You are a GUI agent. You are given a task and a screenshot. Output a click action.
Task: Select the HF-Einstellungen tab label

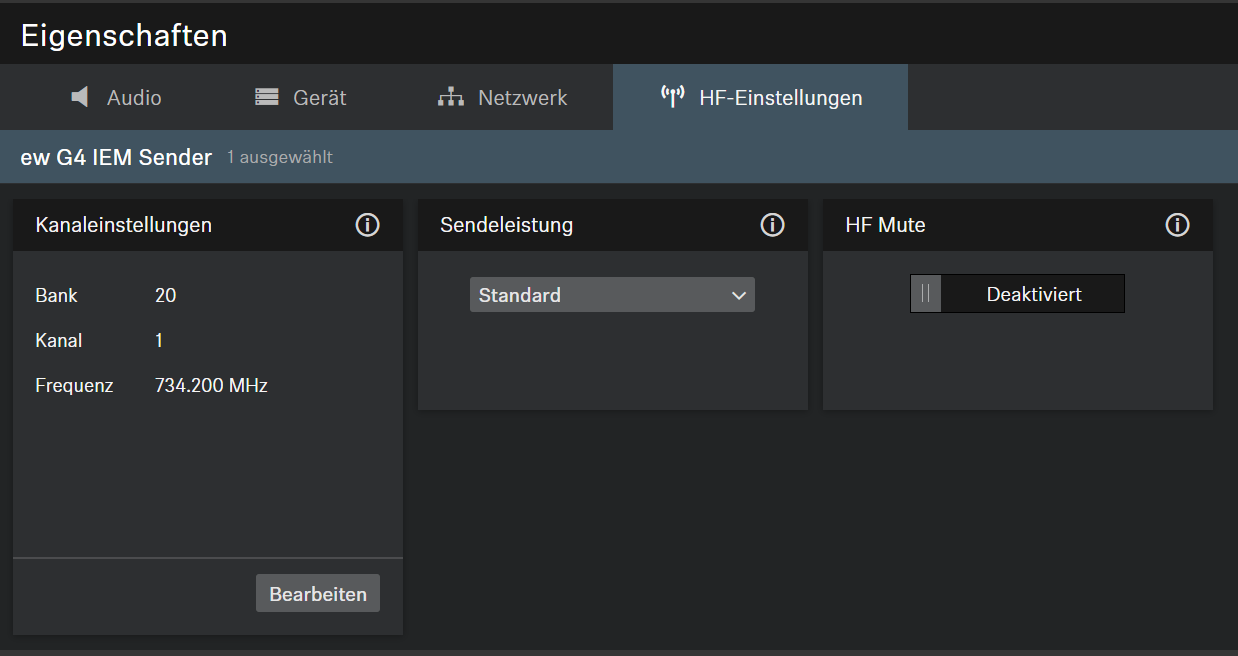click(780, 98)
